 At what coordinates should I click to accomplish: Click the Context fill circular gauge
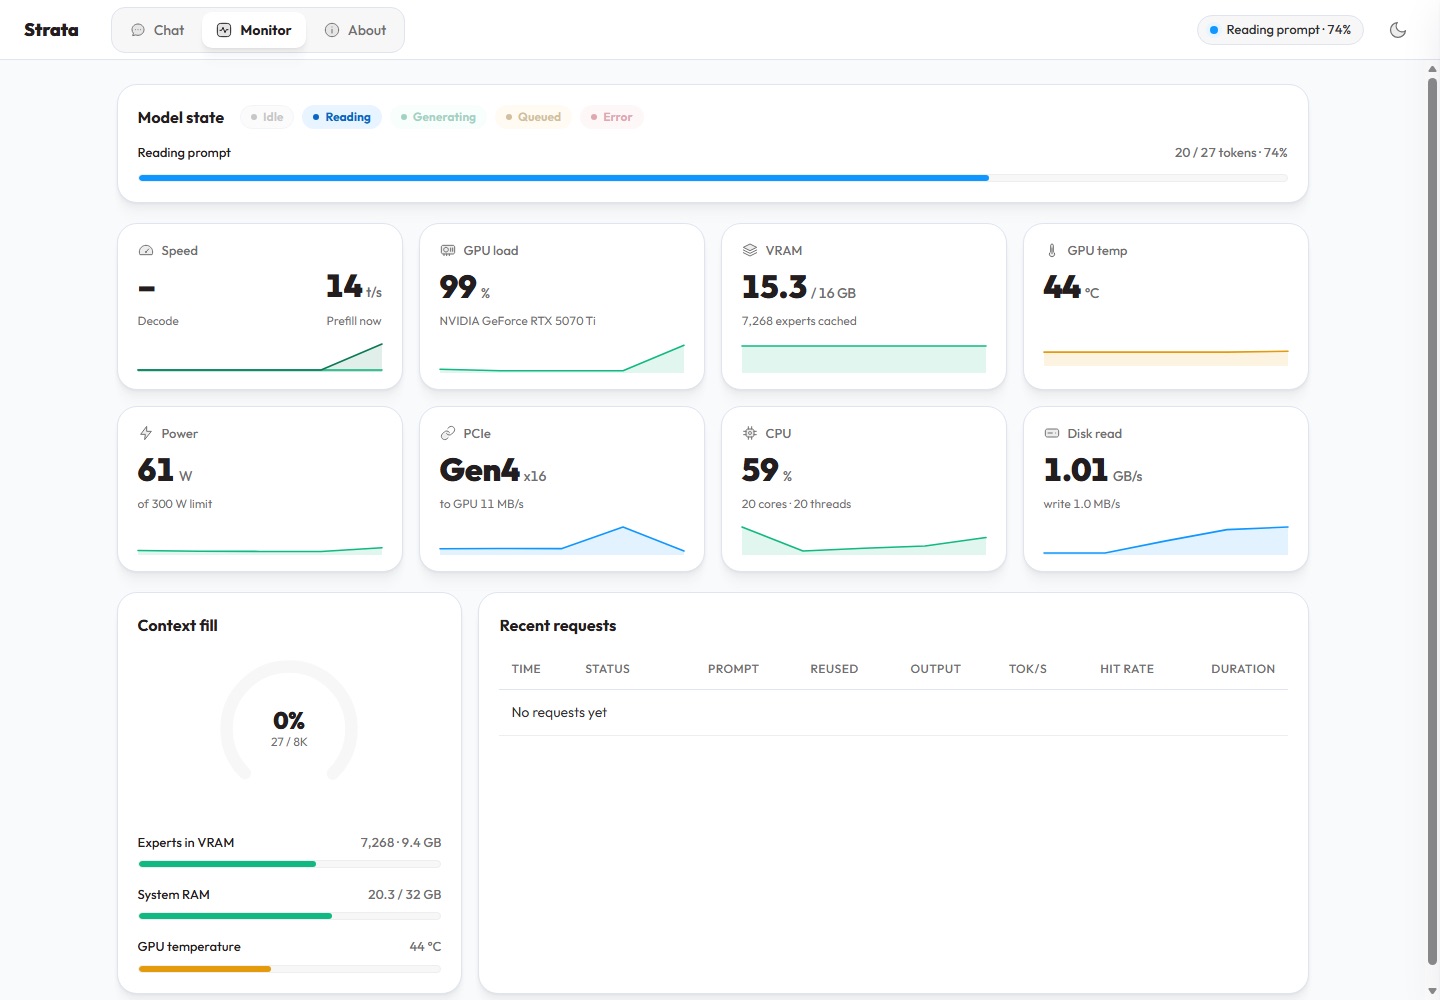point(289,722)
